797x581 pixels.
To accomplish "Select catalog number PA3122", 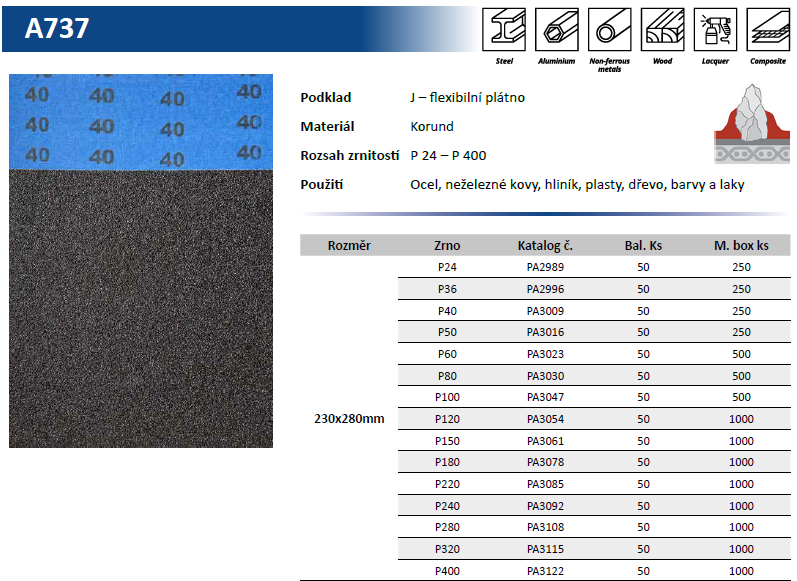I will pyautogui.click(x=545, y=571).
